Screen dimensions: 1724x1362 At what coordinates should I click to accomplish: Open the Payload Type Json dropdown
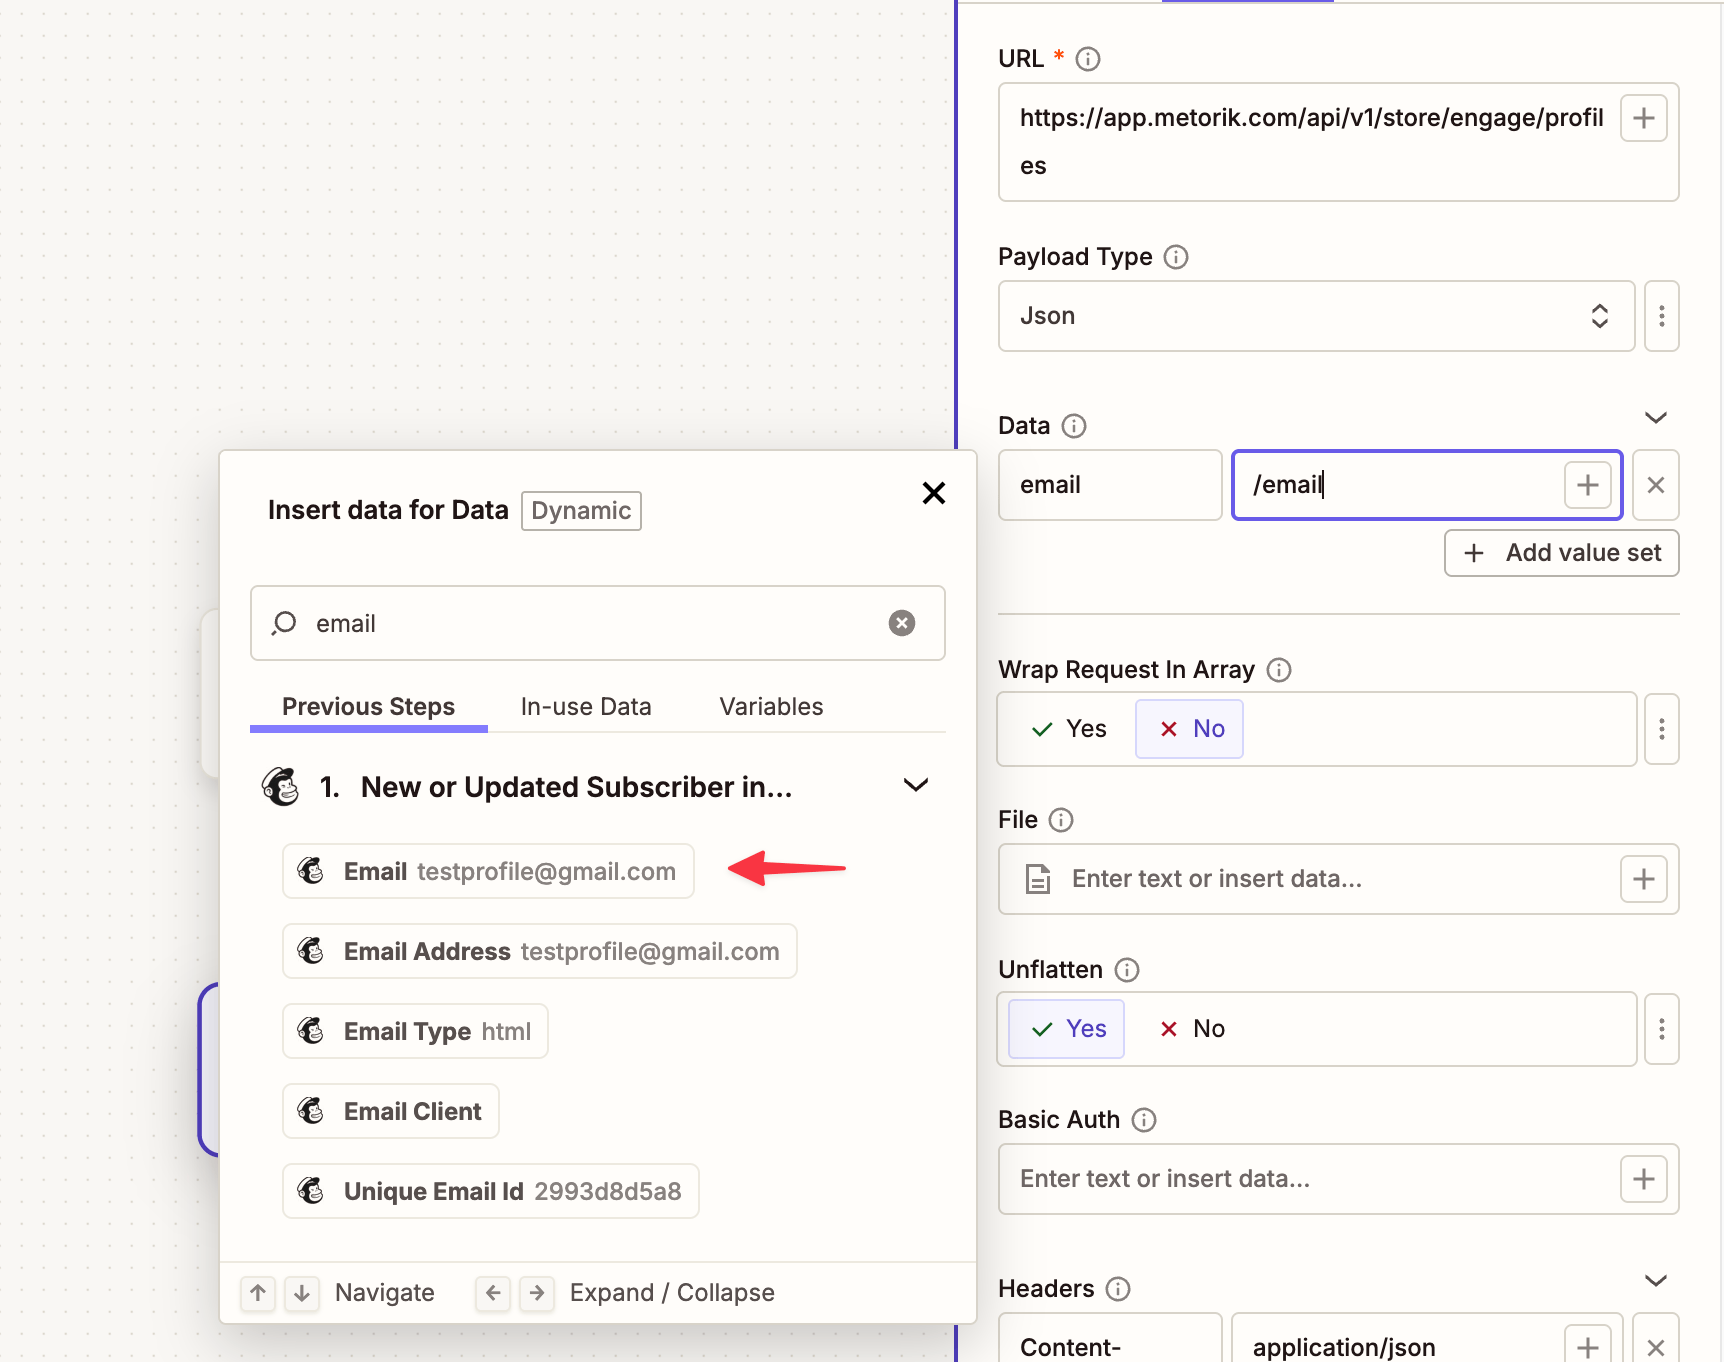tap(1316, 316)
